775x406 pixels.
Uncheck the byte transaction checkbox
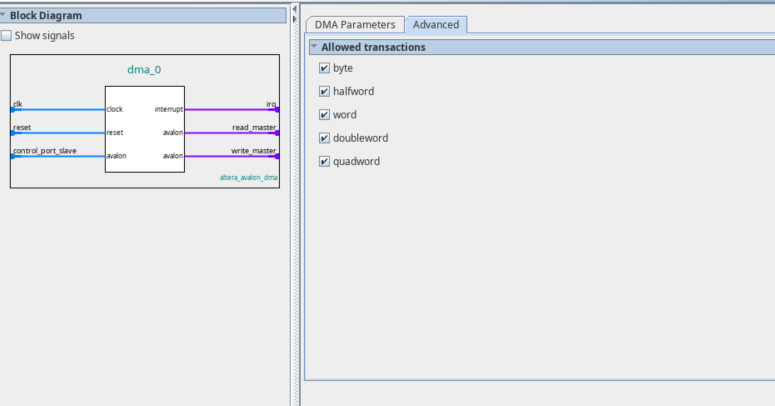point(324,68)
